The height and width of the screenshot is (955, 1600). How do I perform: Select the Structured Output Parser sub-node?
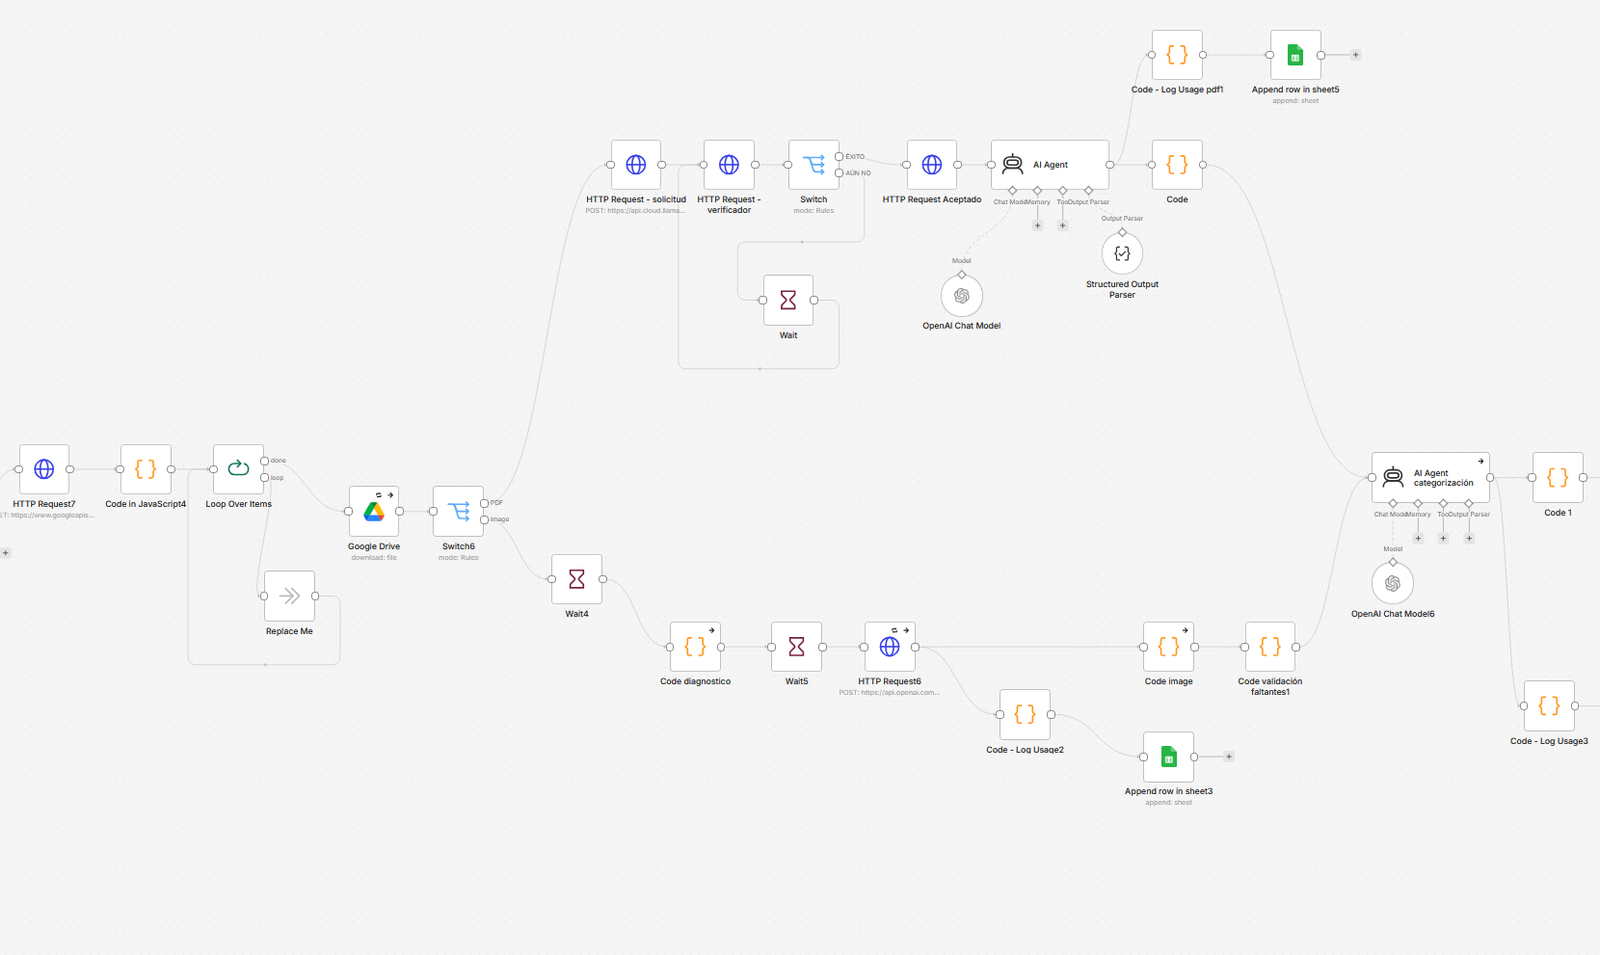click(1122, 254)
